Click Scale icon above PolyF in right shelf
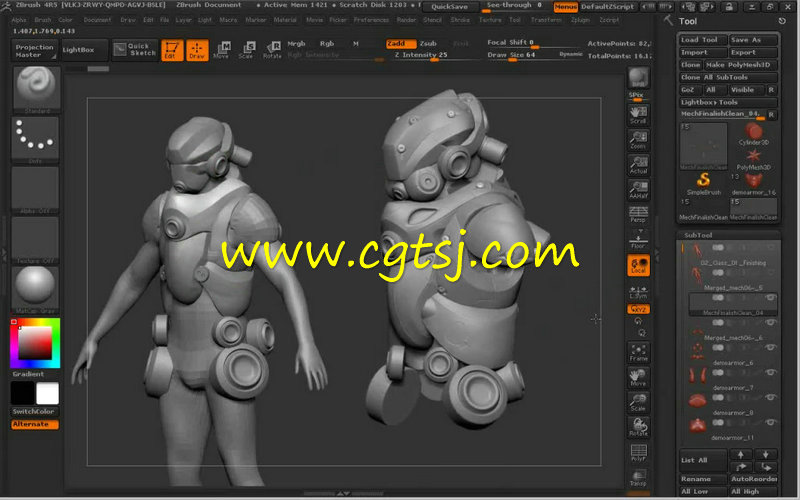The image size is (800, 500). tap(638, 403)
